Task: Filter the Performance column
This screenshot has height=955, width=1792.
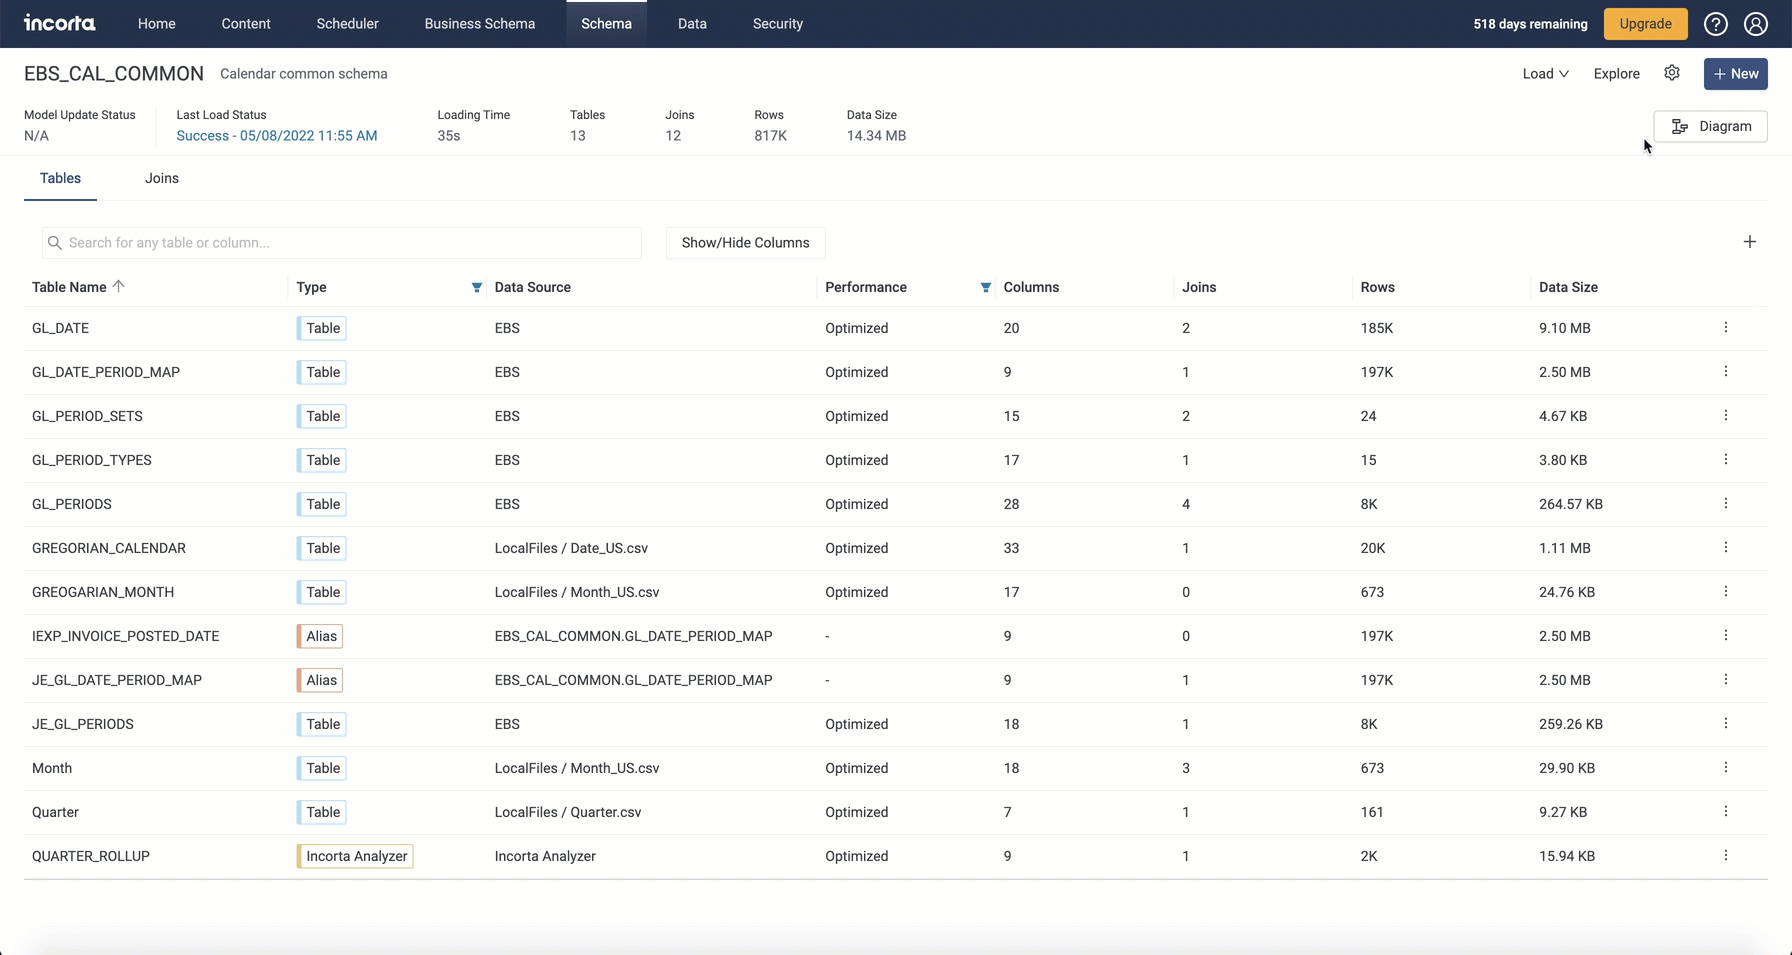Action: point(986,288)
